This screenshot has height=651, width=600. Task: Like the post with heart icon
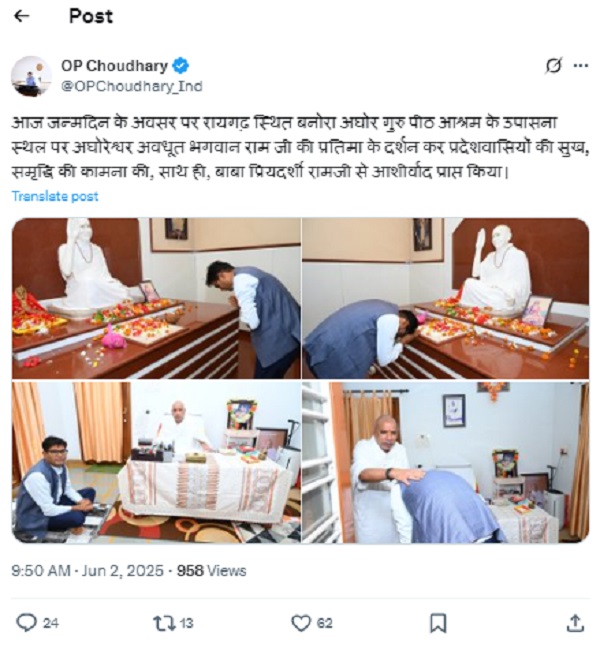pos(301,623)
